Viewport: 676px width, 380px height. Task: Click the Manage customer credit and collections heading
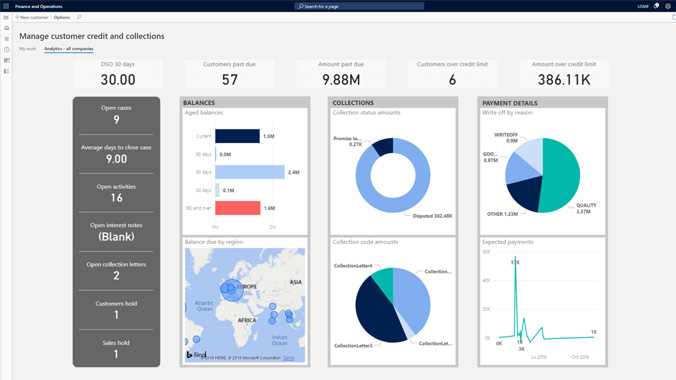[x=92, y=36]
